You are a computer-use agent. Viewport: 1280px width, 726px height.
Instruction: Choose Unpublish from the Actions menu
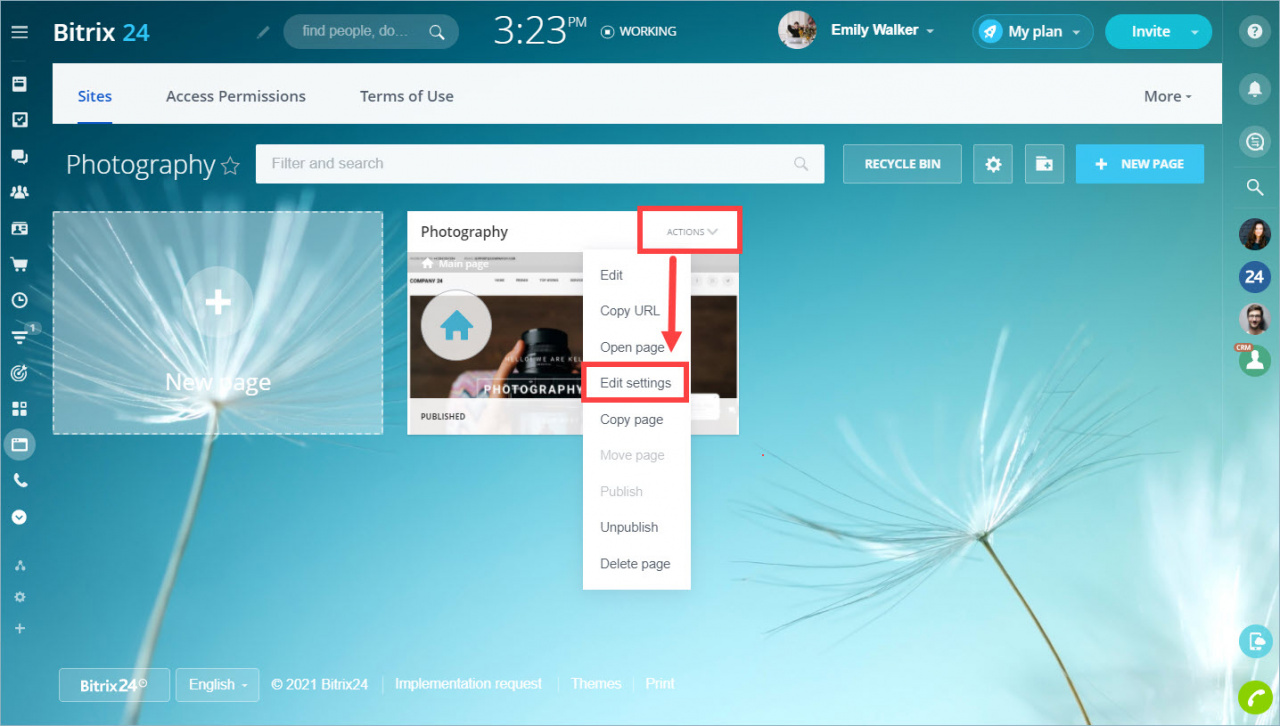(x=628, y=527)
